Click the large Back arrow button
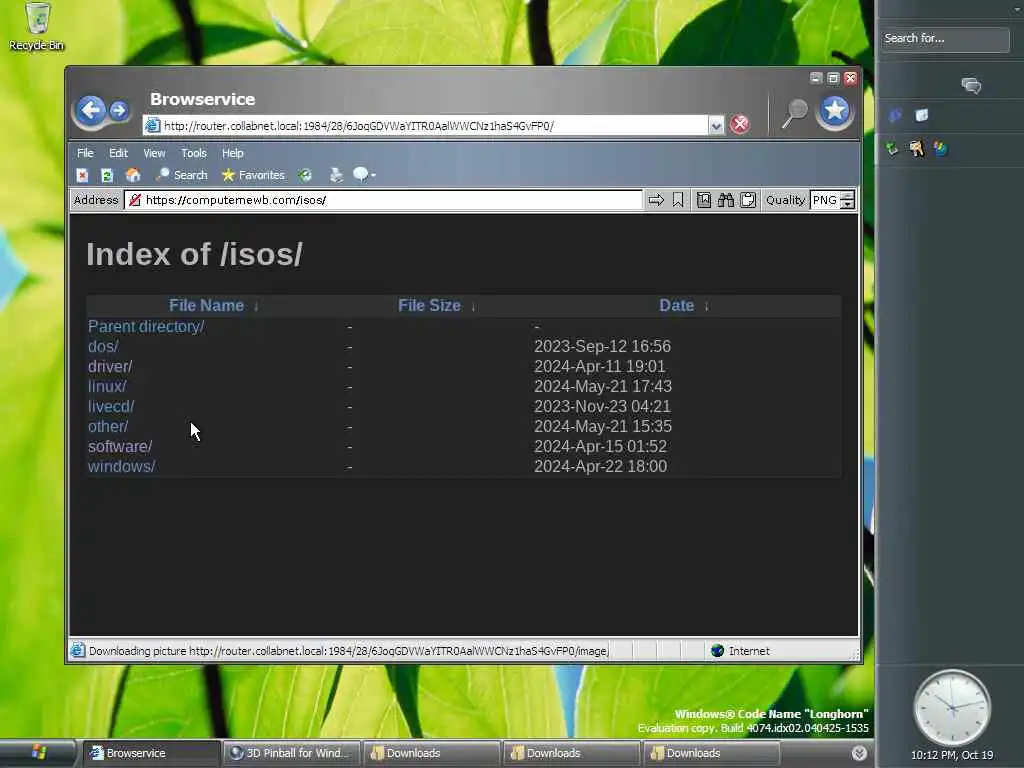Image resolution: width=1024 pixels, height=768 pixels. [x=90, y=110]
